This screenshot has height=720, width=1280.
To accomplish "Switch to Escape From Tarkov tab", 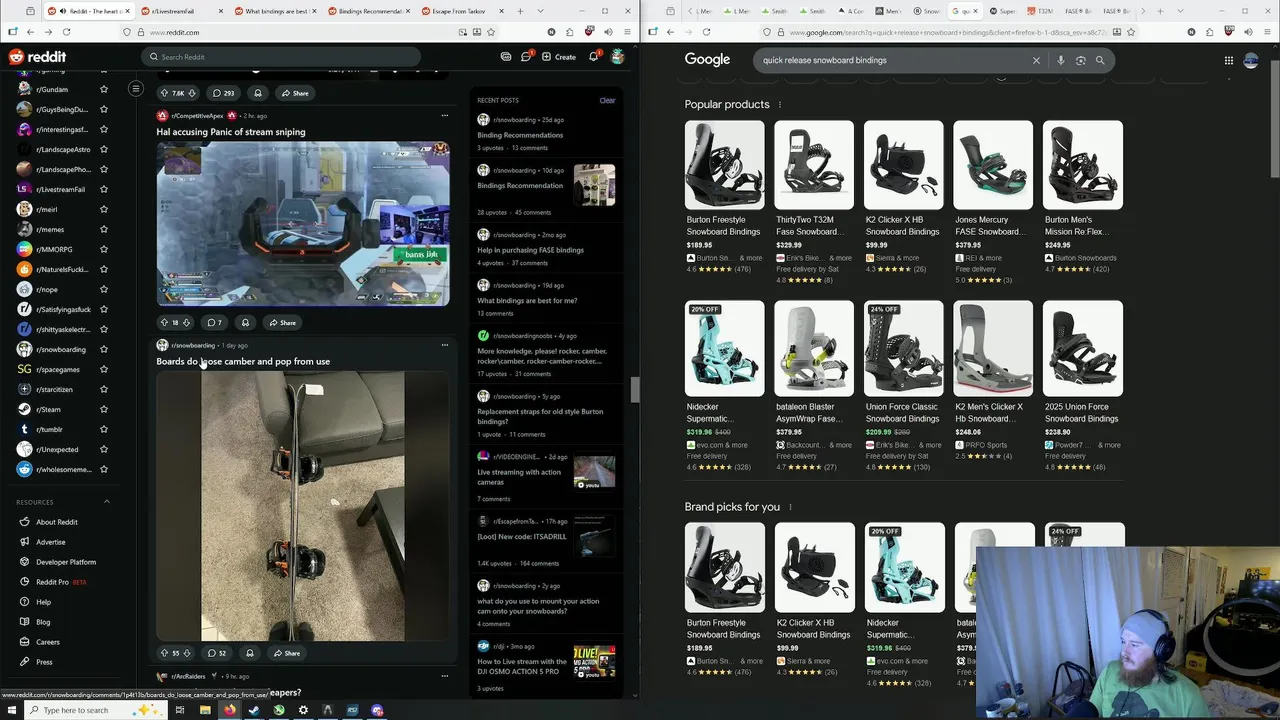I will click(462, 11).
